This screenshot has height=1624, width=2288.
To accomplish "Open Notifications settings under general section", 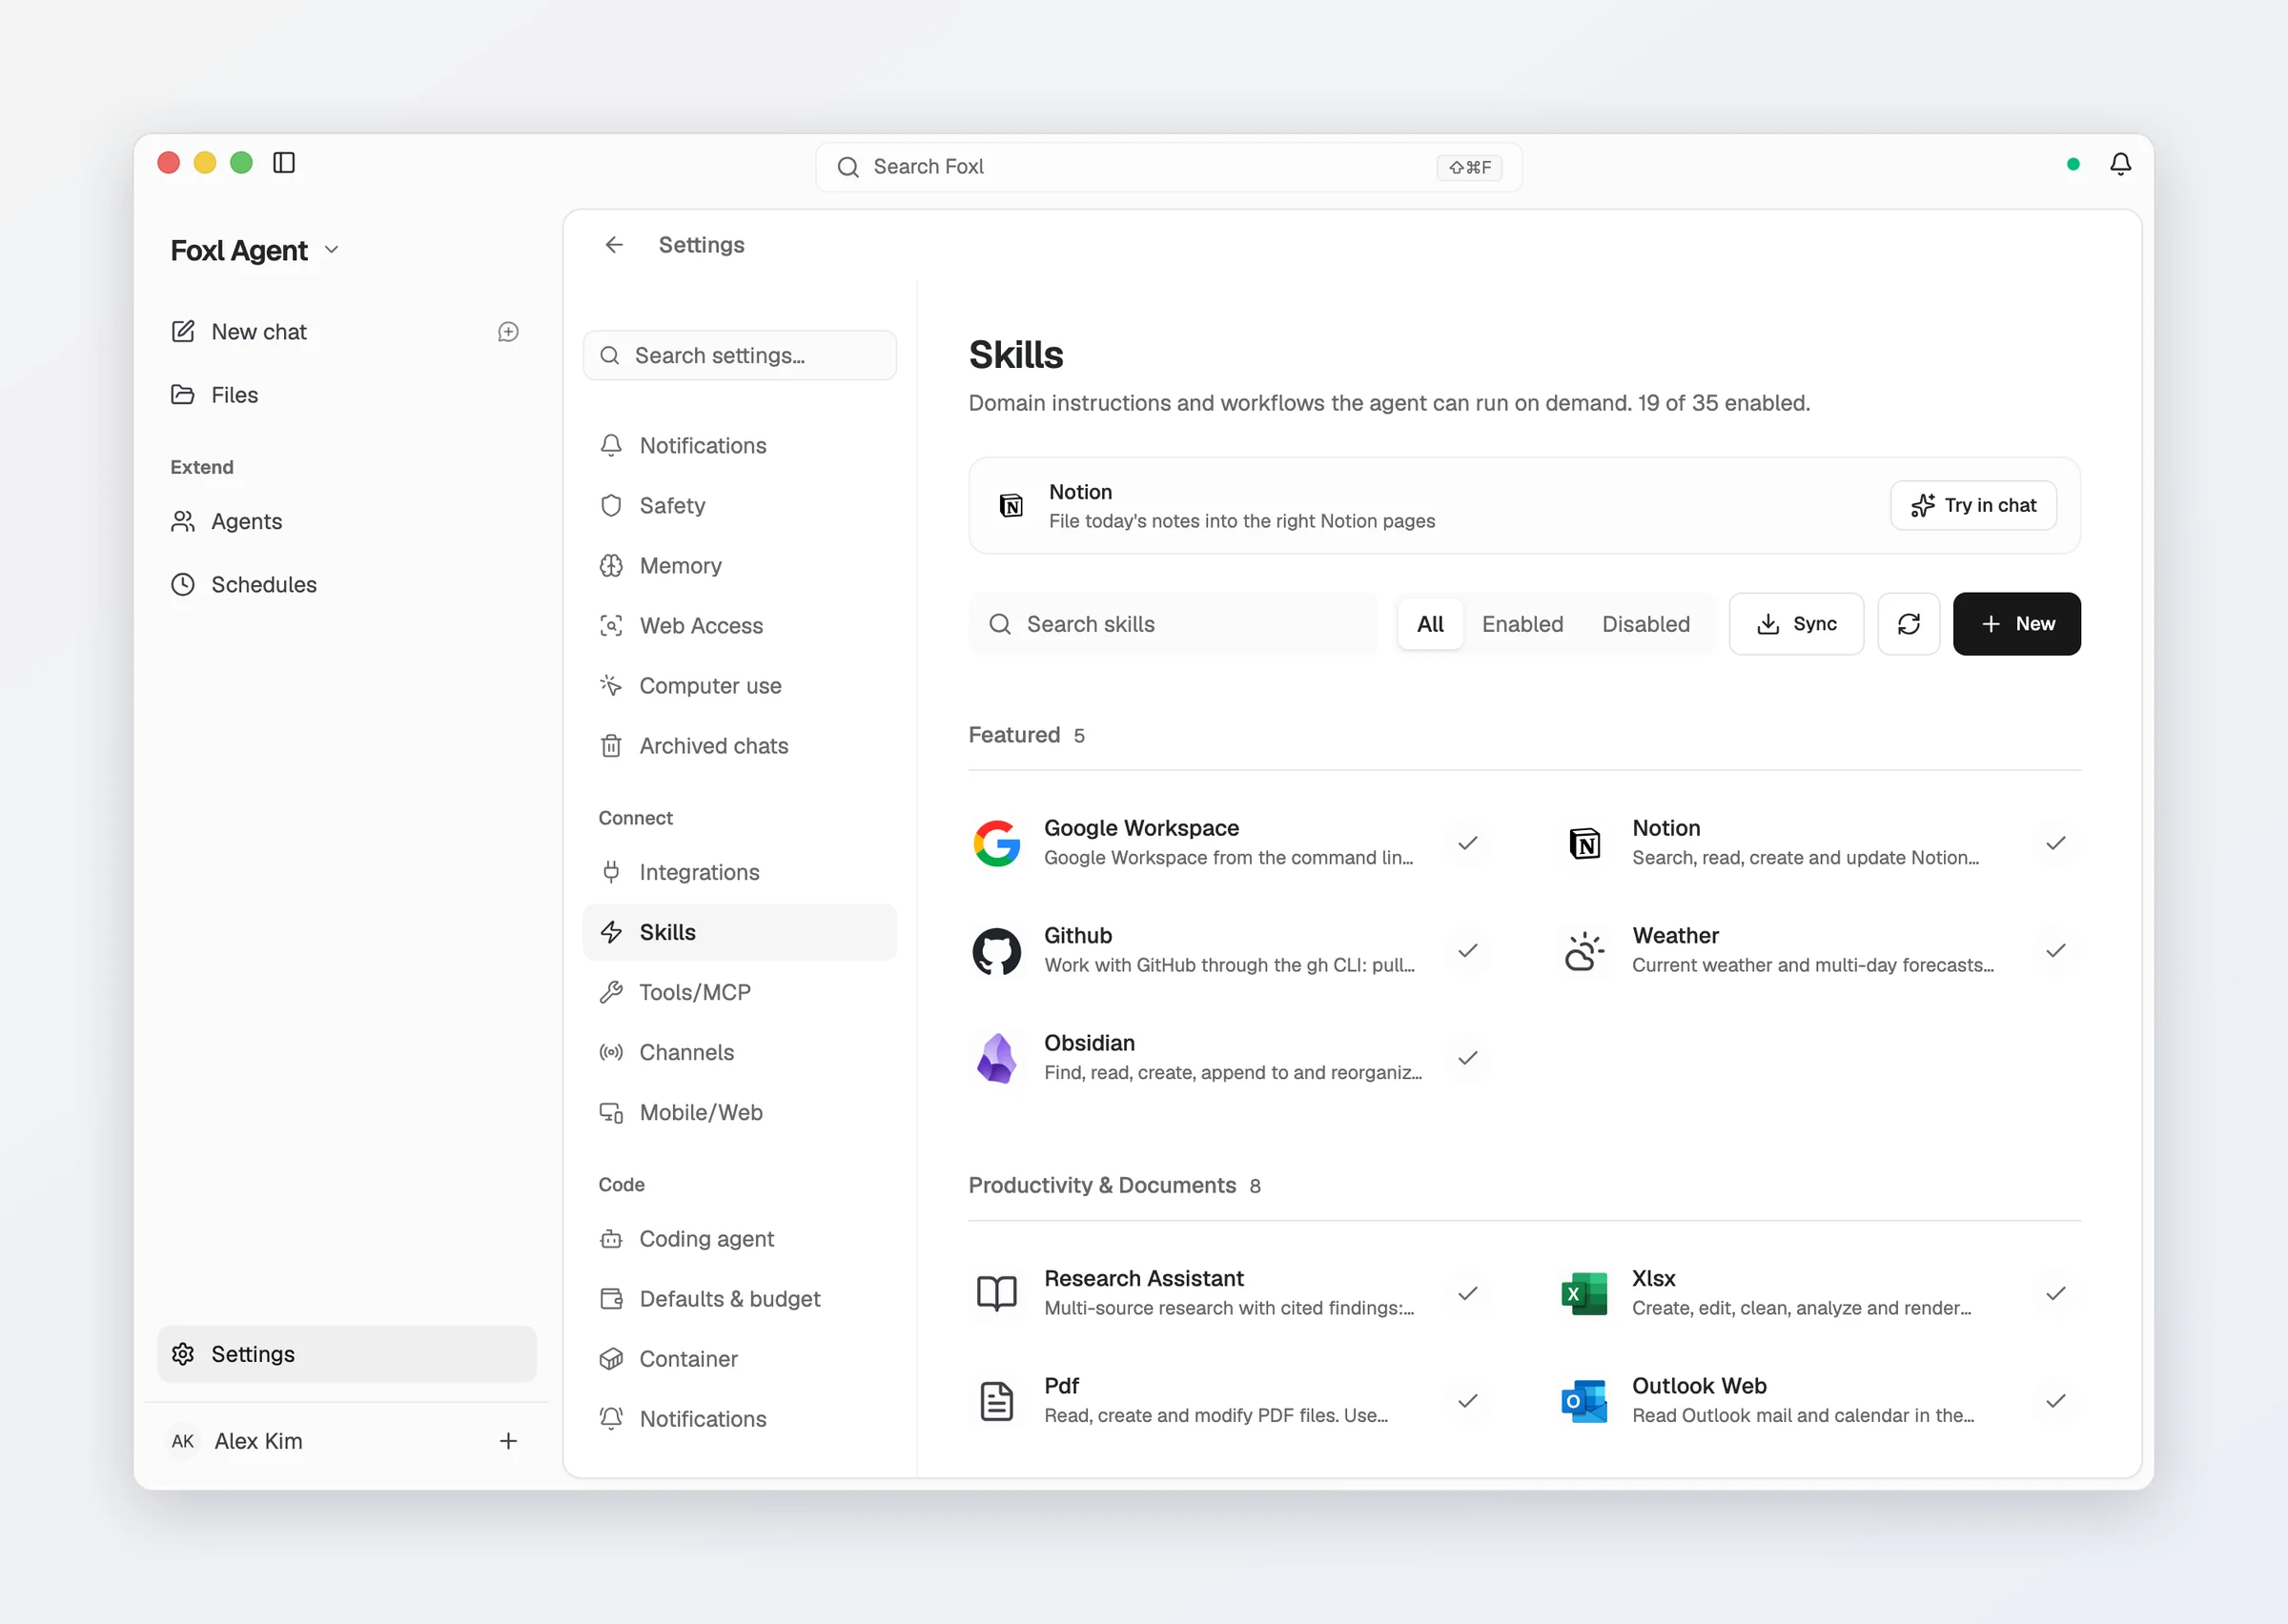I will coord(739,446).
